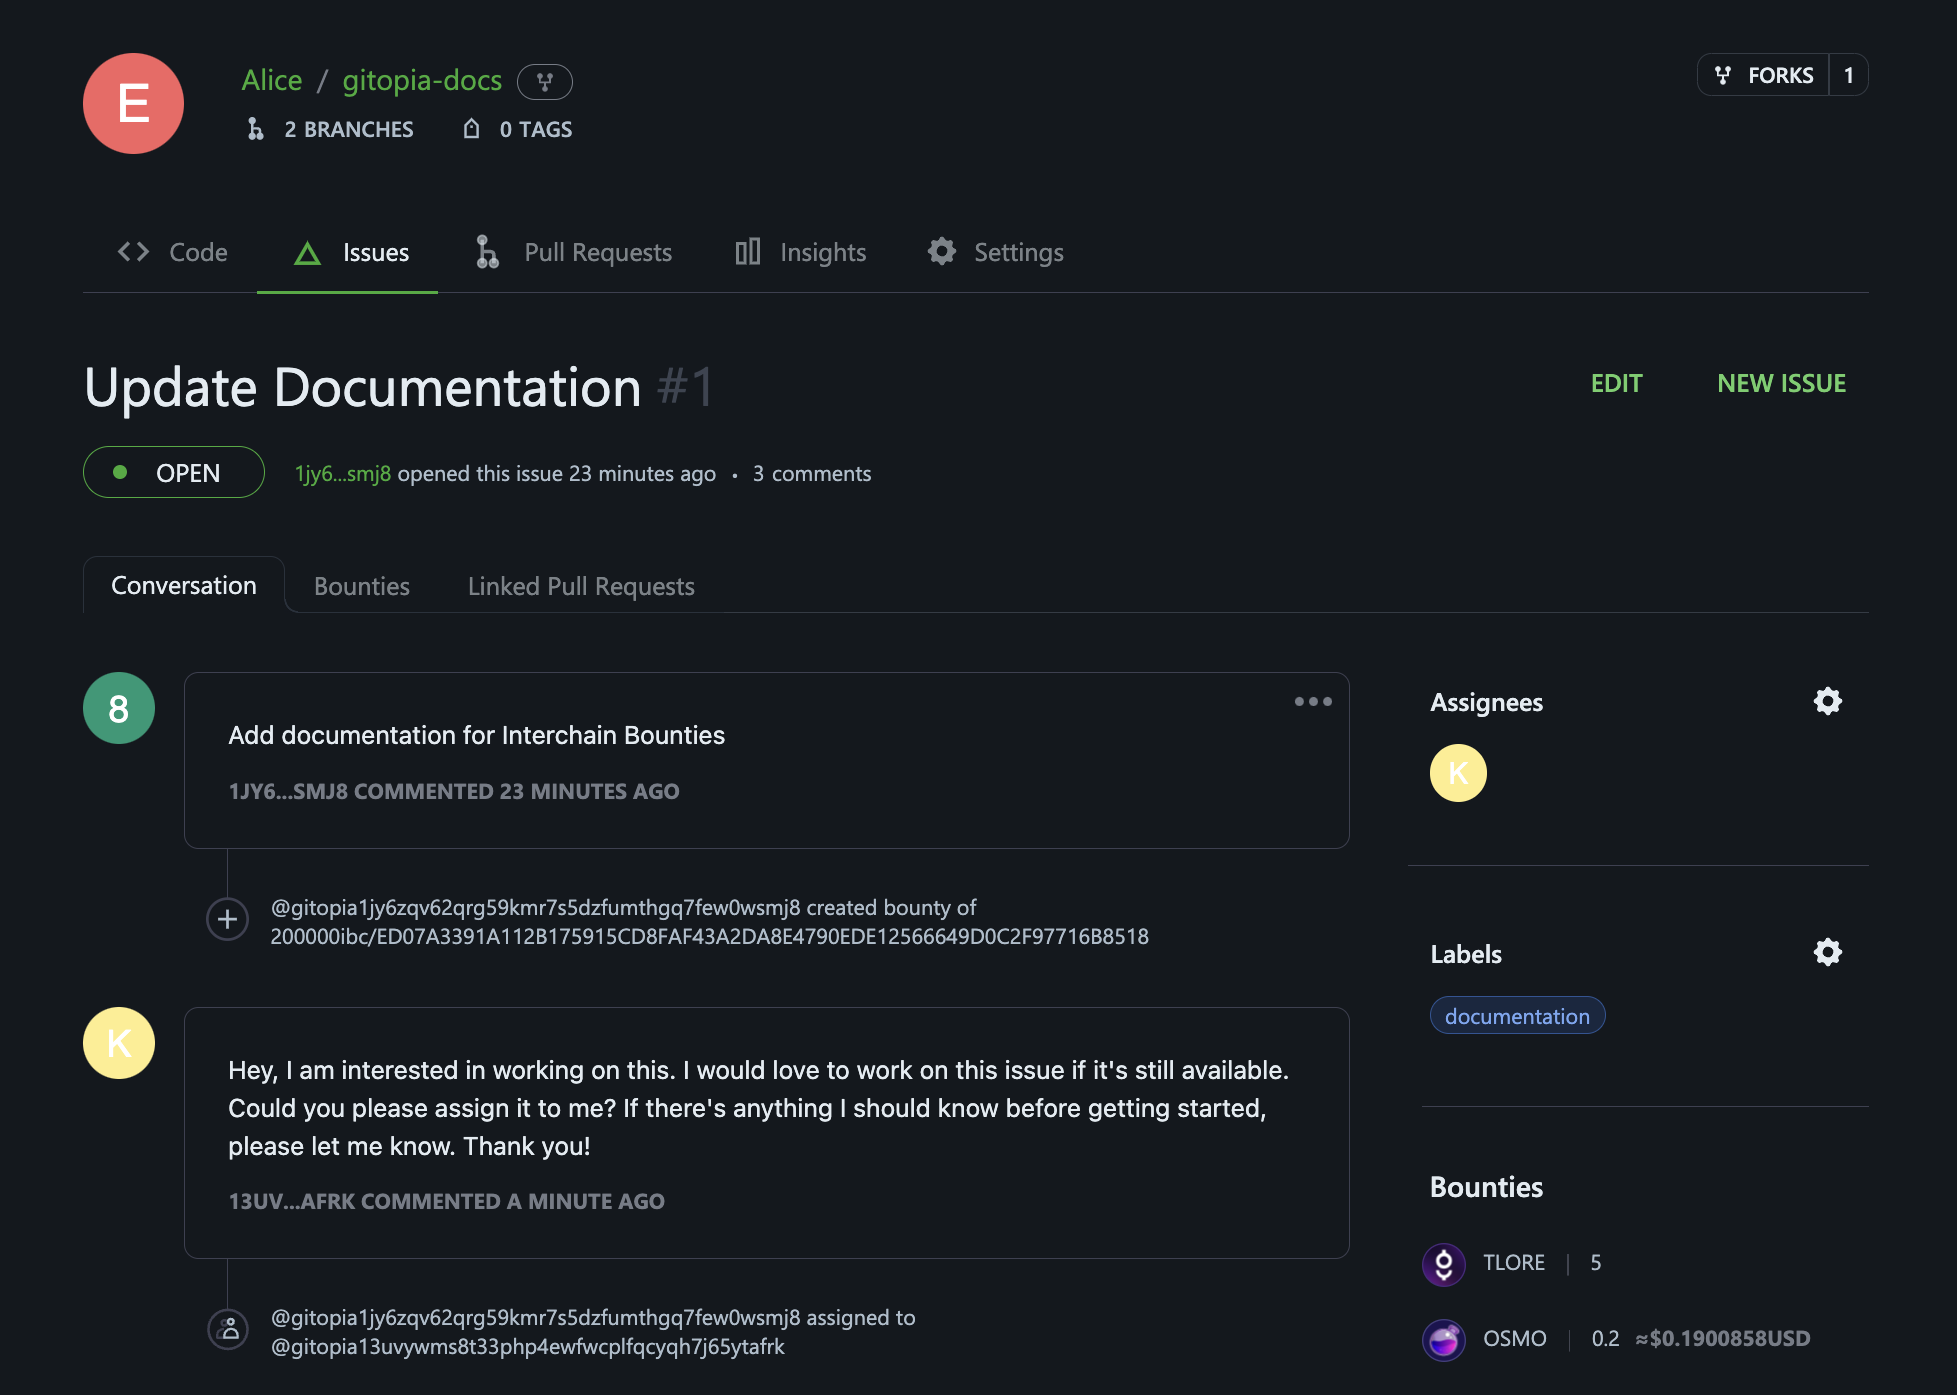
Task: Click '1JY6...SMJ8 COMMENTED 23 MINUTES AGO' text
Action: pyautogui.click(x=454, y=791)
